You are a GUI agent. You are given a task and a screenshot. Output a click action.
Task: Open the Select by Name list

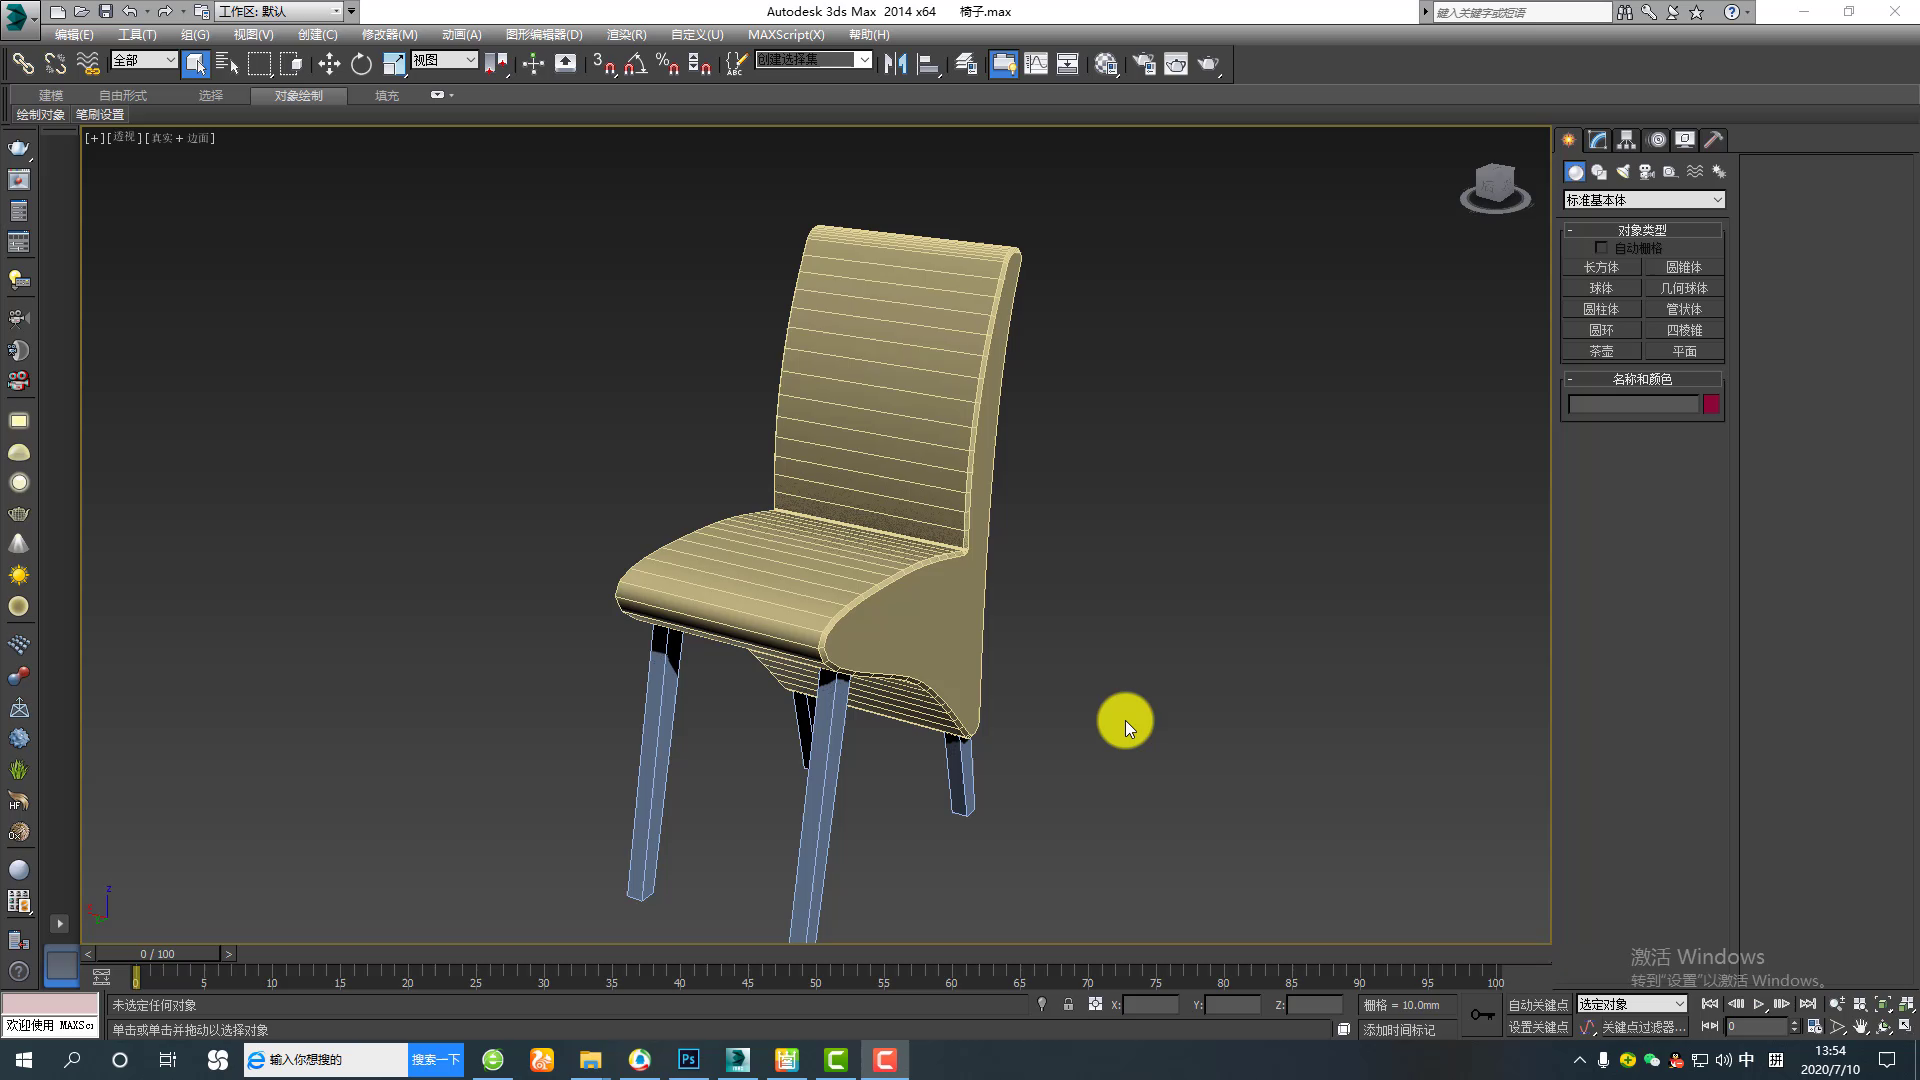227,64
